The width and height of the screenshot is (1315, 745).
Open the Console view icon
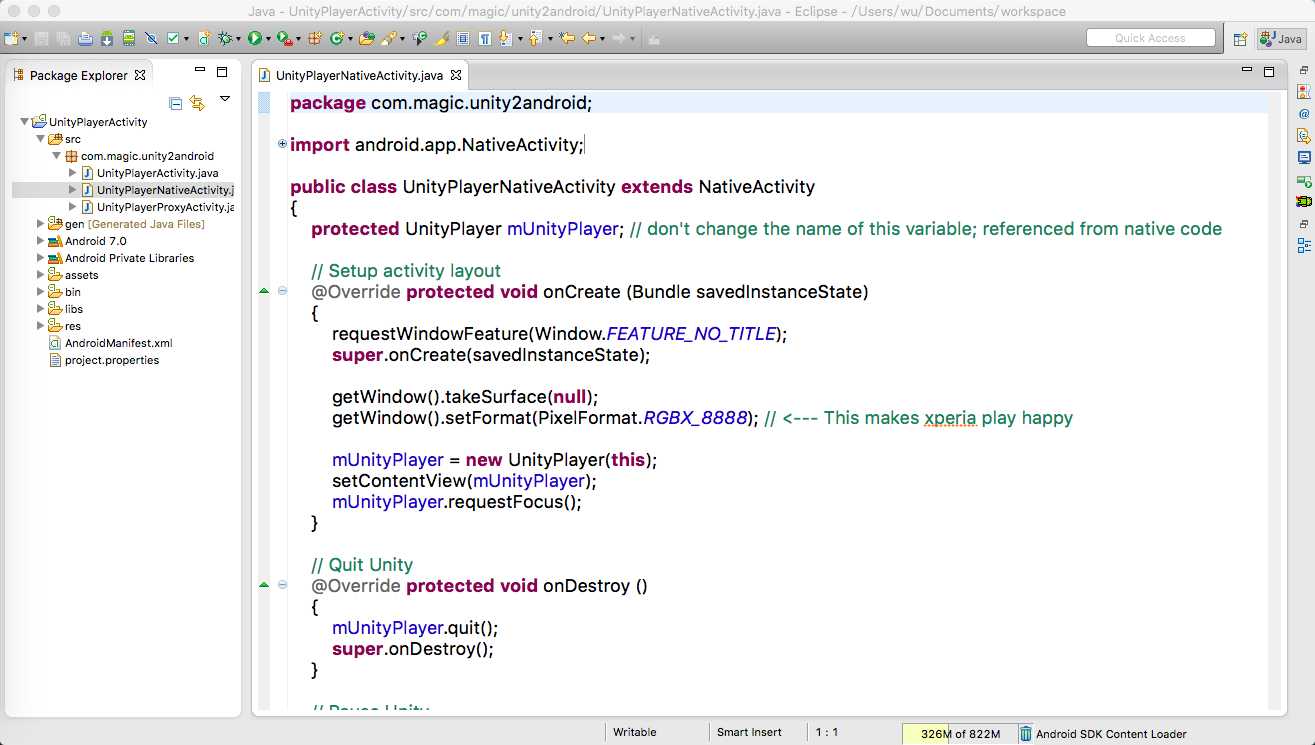click(1304, 157)
